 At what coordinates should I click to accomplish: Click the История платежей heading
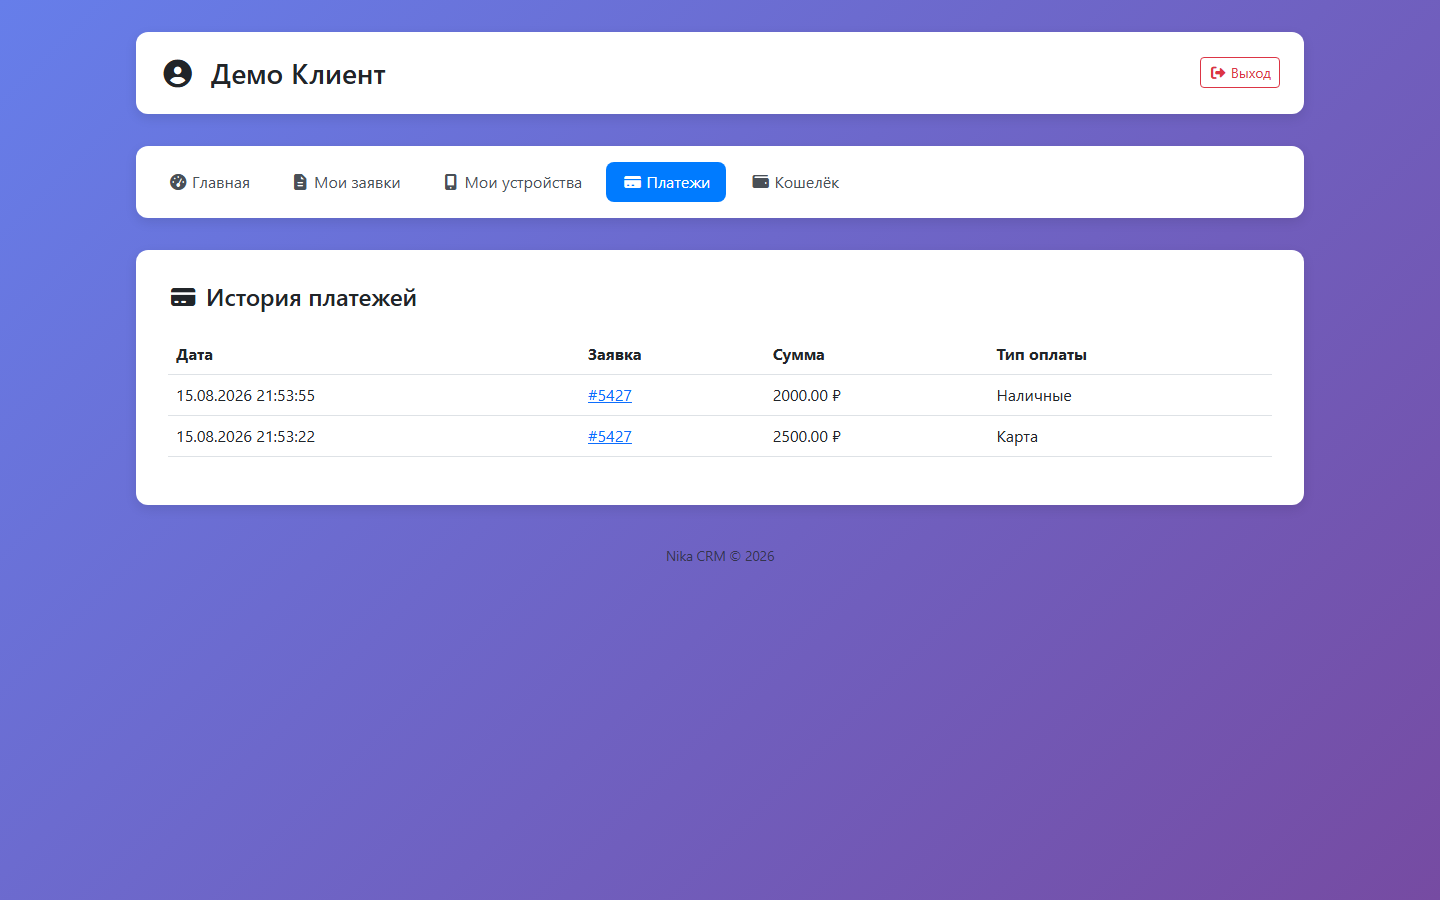pyautogui.click(x=311, y=298)
